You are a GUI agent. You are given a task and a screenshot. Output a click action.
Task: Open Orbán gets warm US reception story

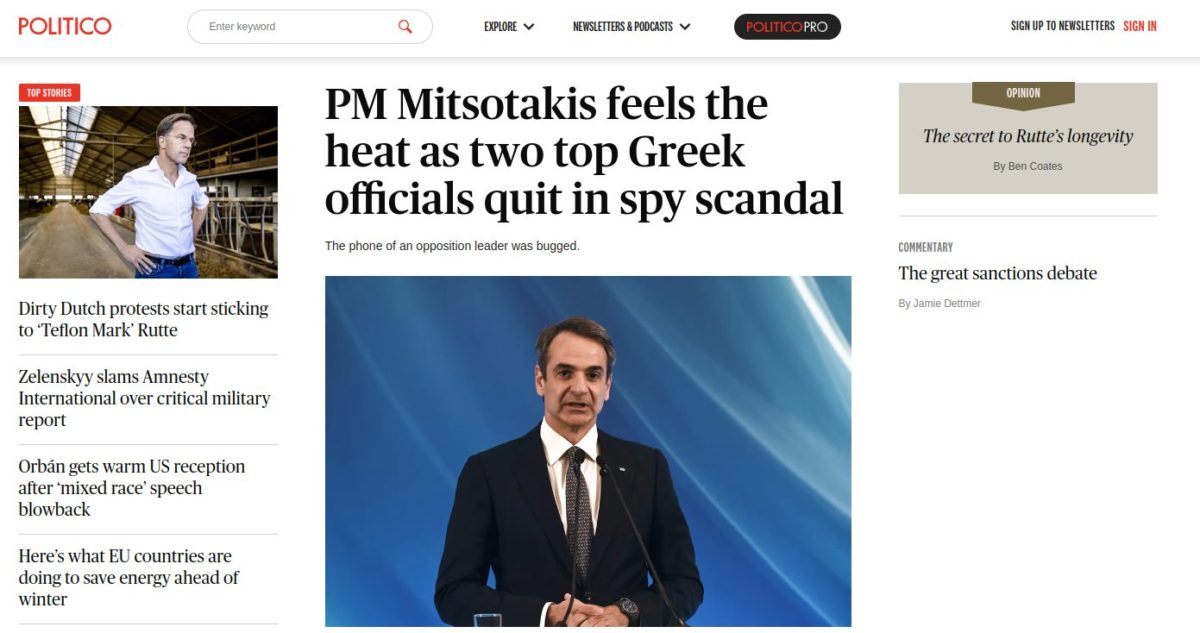coord(131,488)
